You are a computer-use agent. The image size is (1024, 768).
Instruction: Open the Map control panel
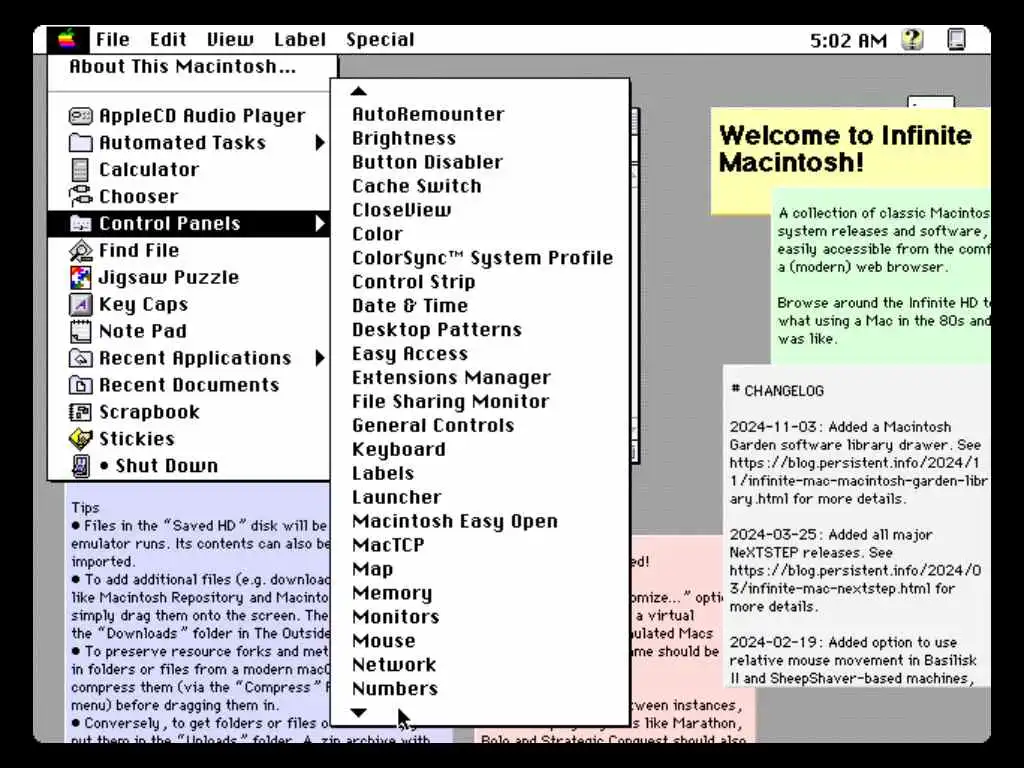click(372, 569)
